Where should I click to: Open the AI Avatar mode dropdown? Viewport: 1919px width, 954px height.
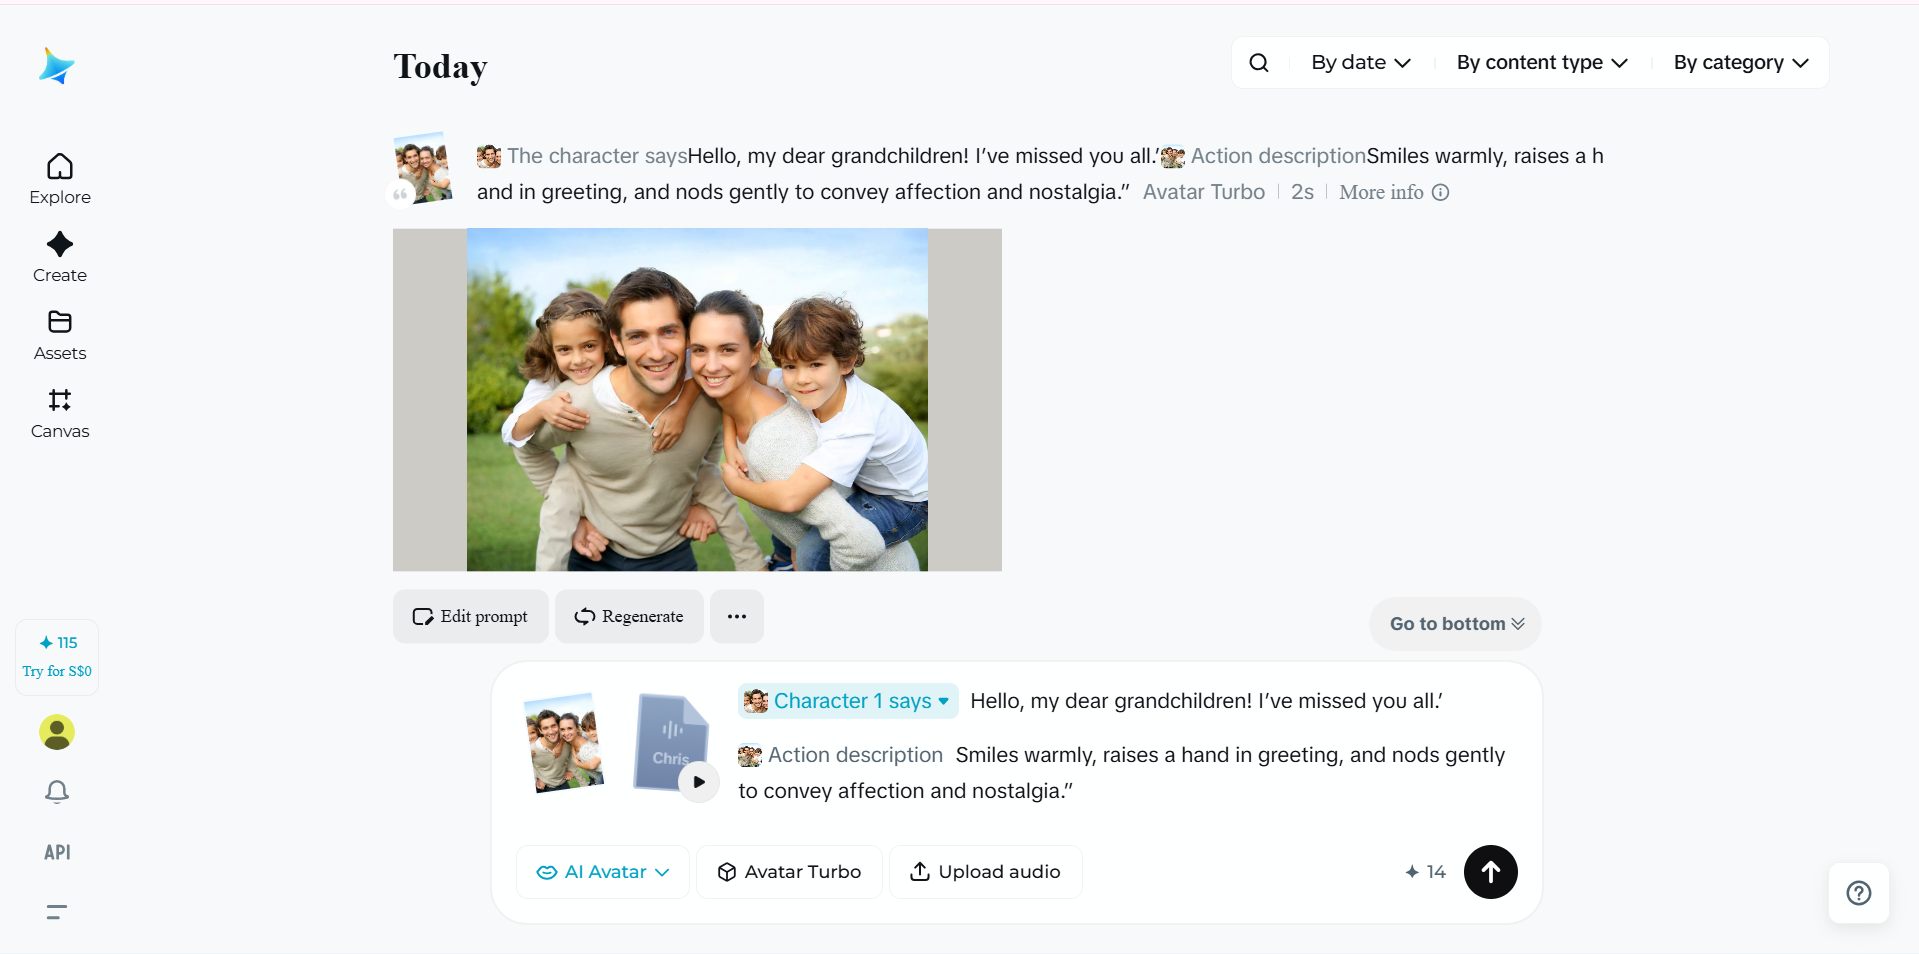point(603,872)
